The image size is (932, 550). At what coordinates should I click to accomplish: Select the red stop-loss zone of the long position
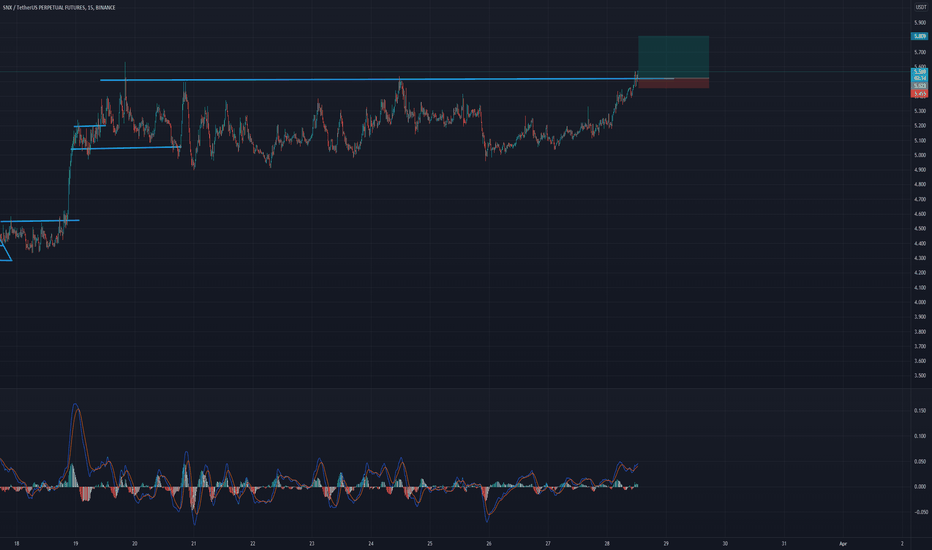(673, 83)
